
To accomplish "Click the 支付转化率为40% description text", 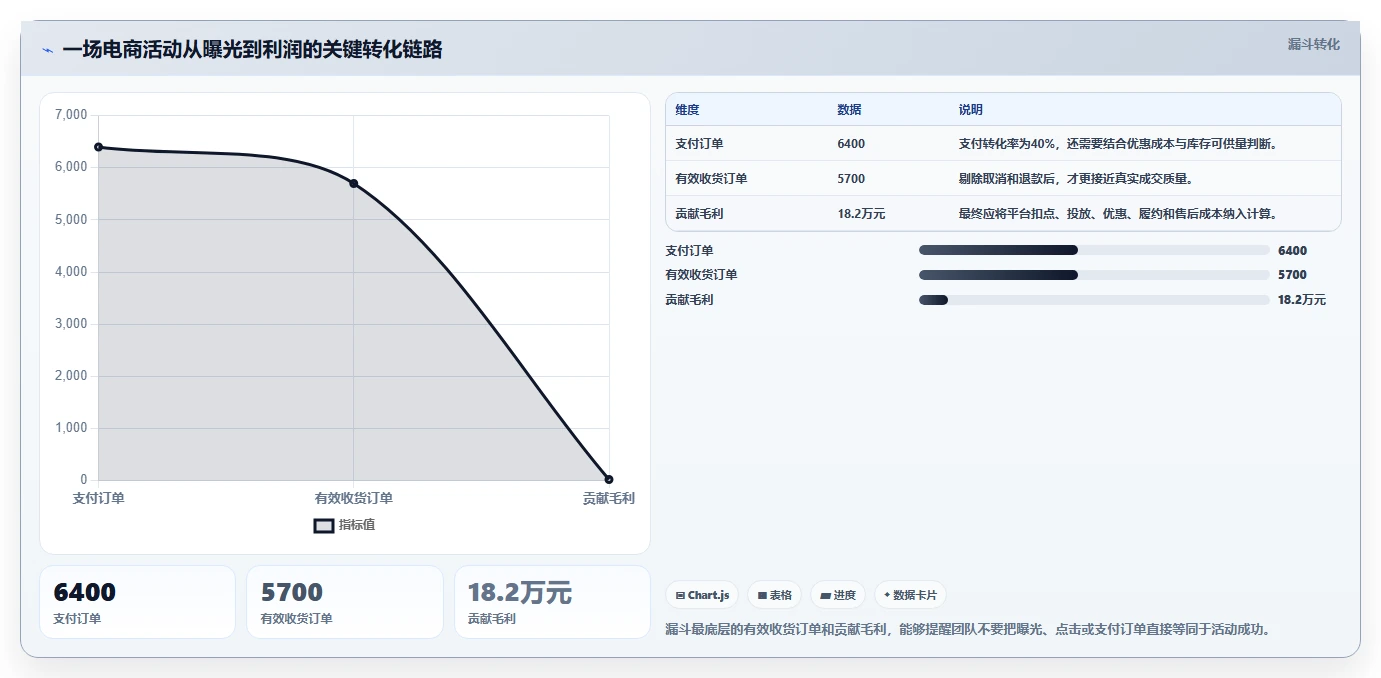I will [x=1118, y=144].
